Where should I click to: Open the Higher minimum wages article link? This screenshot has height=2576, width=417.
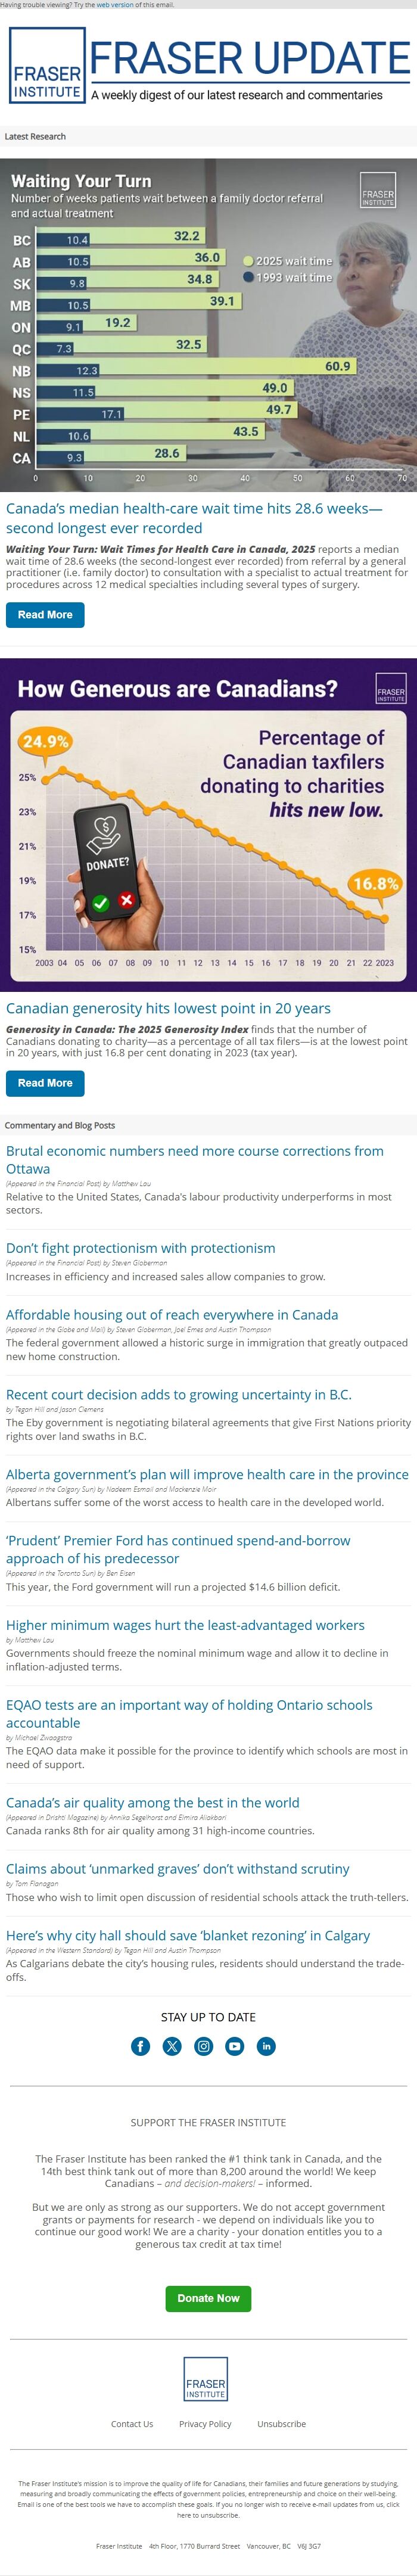click(x=185, y=1625)
